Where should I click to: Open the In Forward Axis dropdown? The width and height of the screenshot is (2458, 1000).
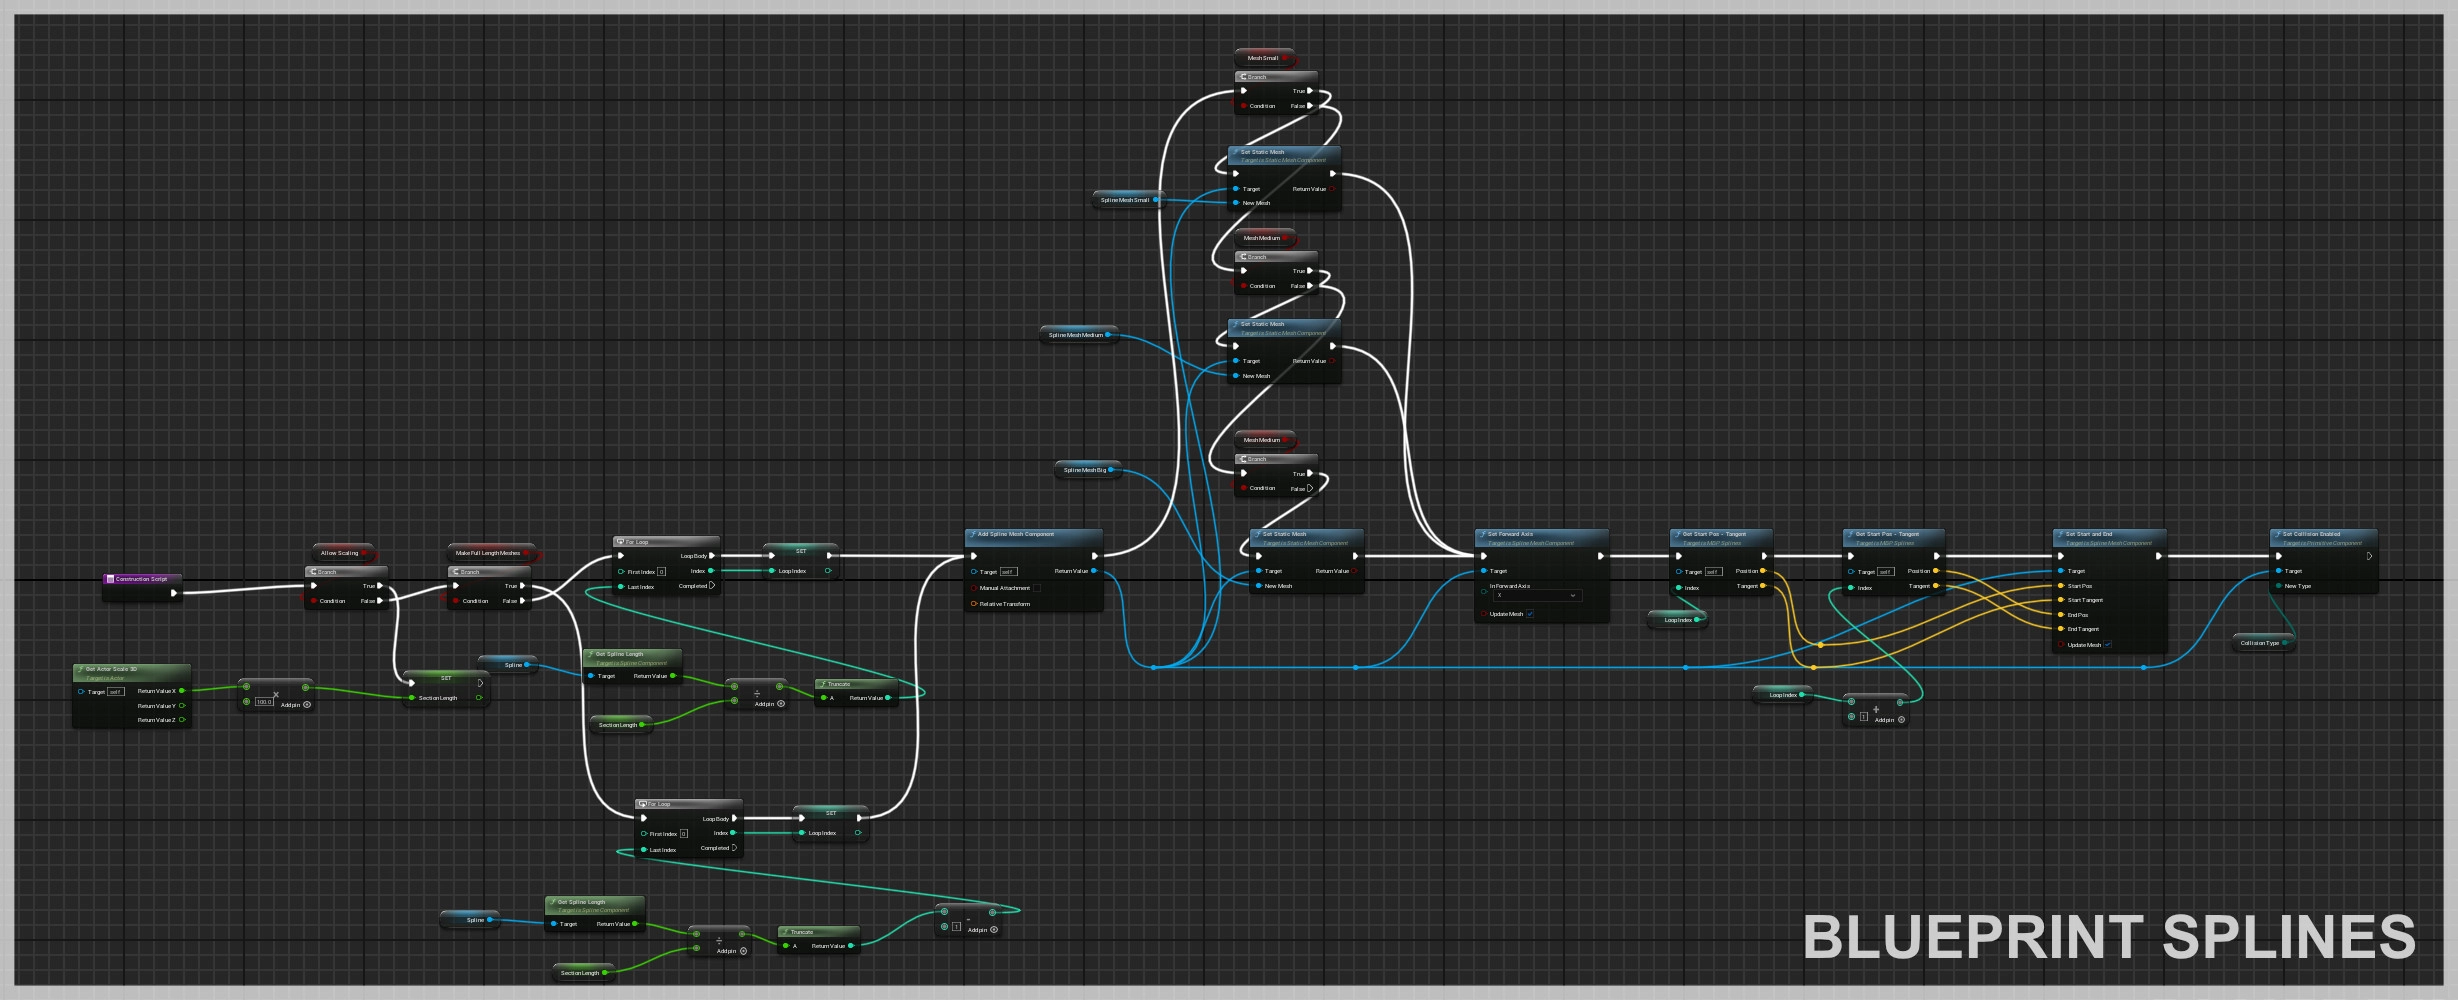1536,596
